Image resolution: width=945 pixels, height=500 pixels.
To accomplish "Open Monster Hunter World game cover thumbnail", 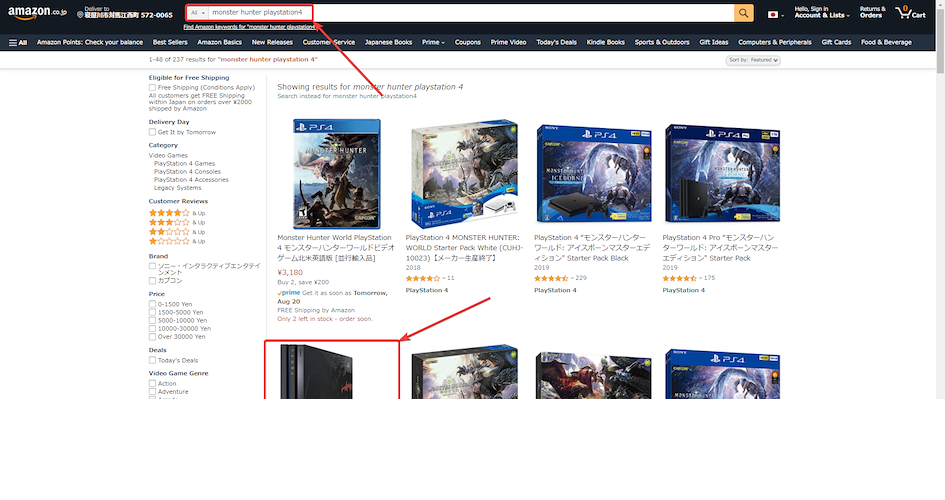I will coord(336,174).
